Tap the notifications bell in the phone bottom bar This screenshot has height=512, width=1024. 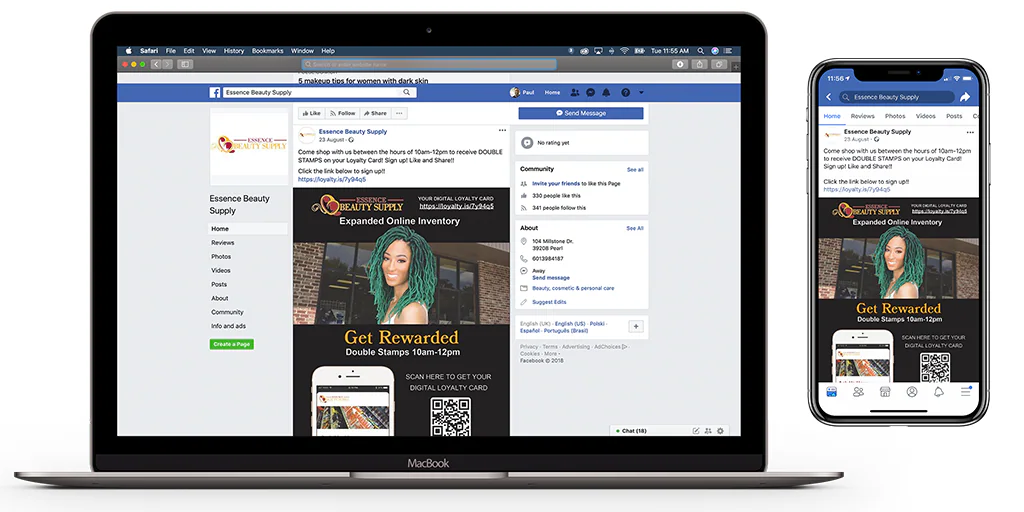[938, 392]
